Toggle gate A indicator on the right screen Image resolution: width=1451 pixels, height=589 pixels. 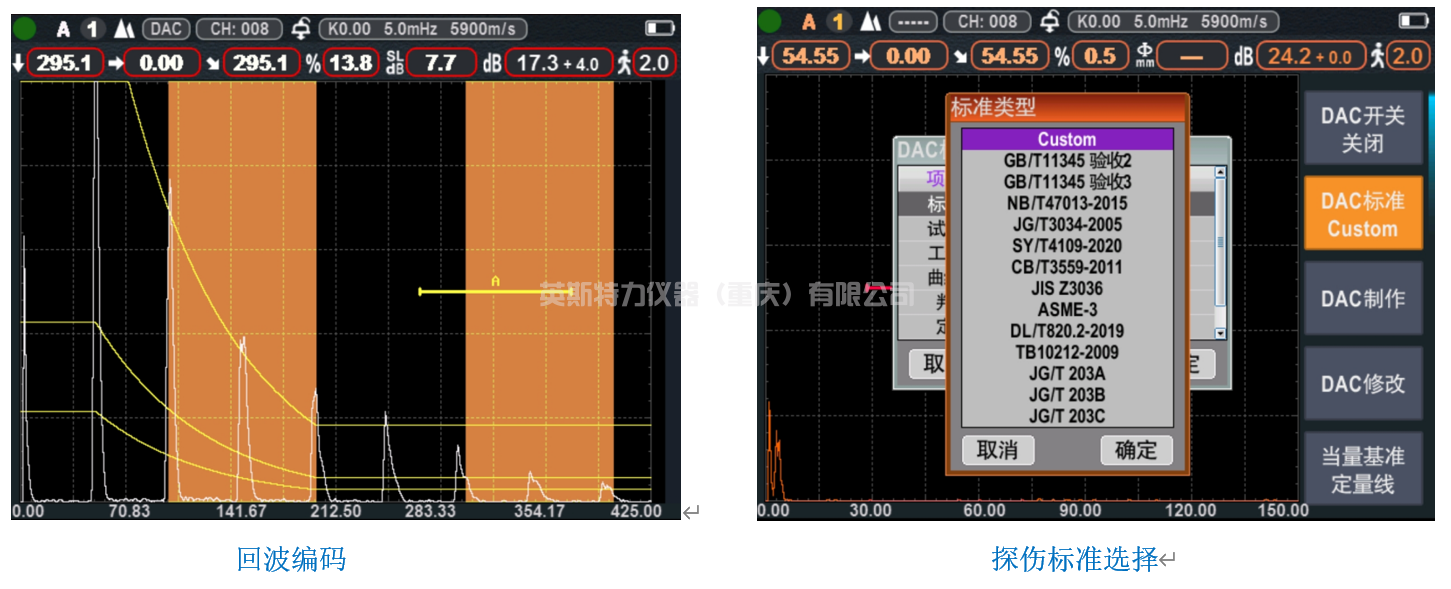coord(809,22)
